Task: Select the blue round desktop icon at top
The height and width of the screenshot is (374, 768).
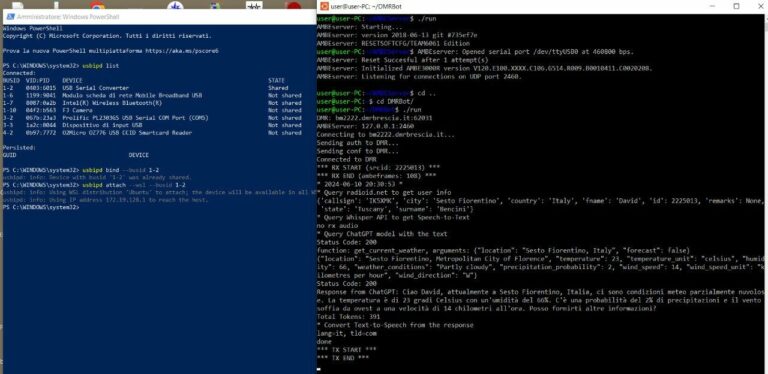Action: click(175, 6)
